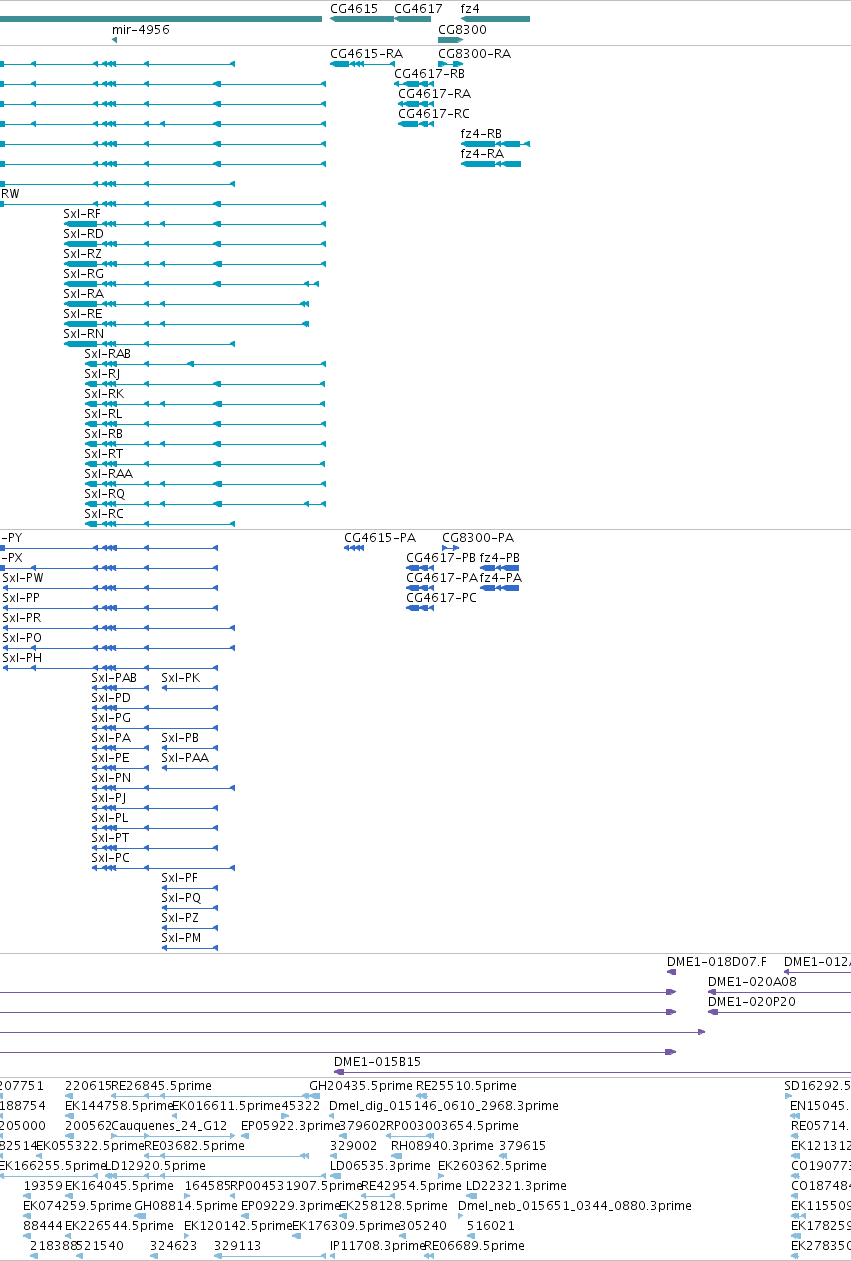
Task: Select the LD06535.3prime EST label
Action: pyautogui.click(x=381, y=1166)
